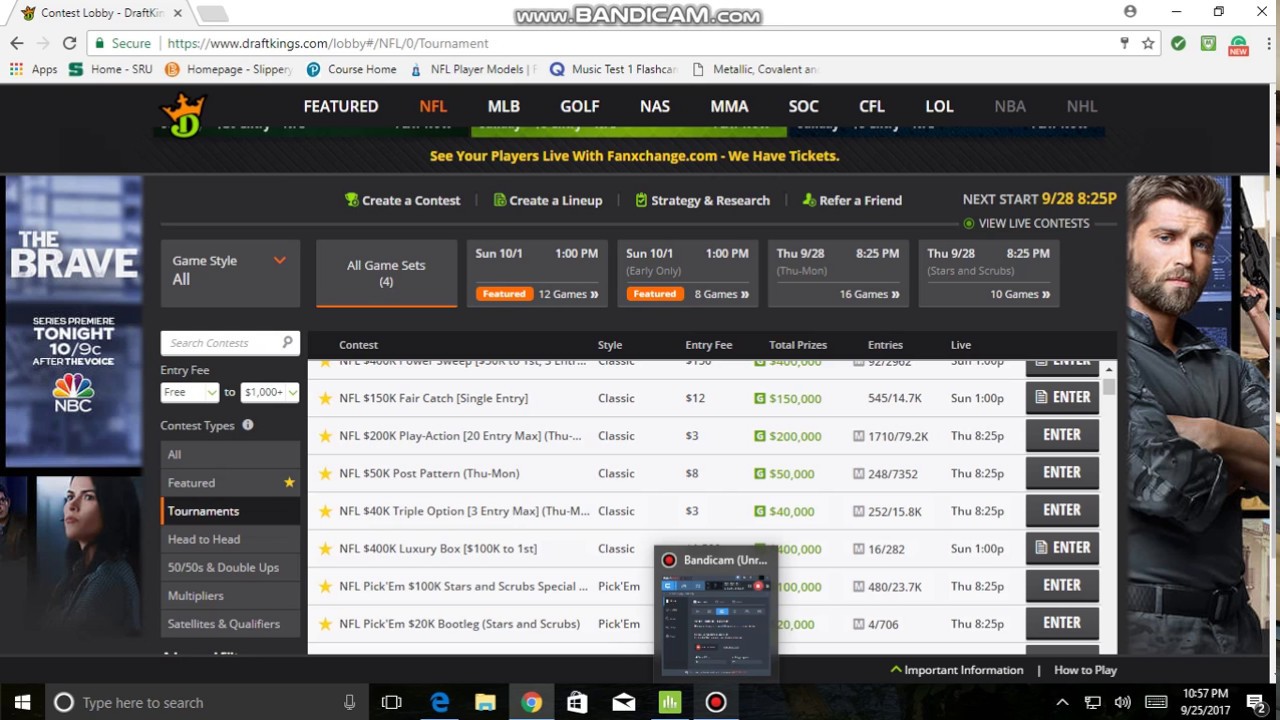Image resolution: width=1280 pixels, height=720 pixels.
Task: Sort by the Entry Fee column header
Action: tap(709, 345)
